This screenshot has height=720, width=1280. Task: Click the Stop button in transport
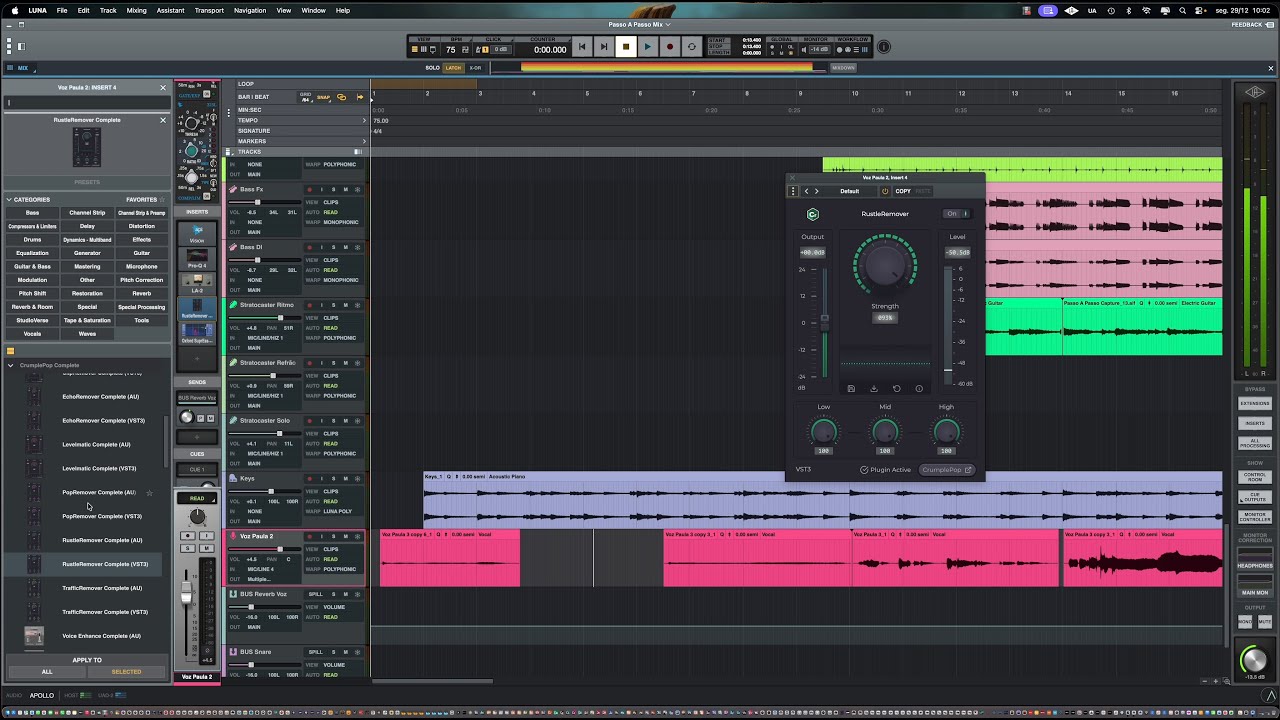626,47
